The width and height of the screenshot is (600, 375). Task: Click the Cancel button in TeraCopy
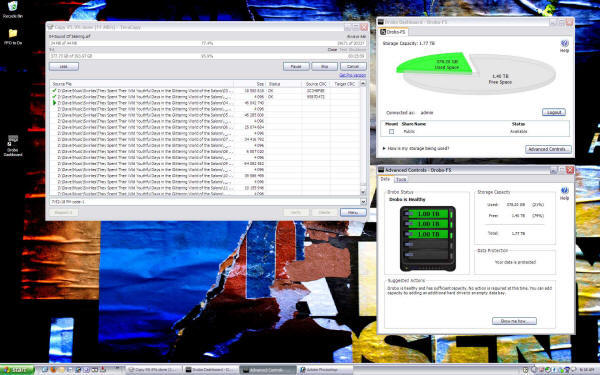[353, 66]
